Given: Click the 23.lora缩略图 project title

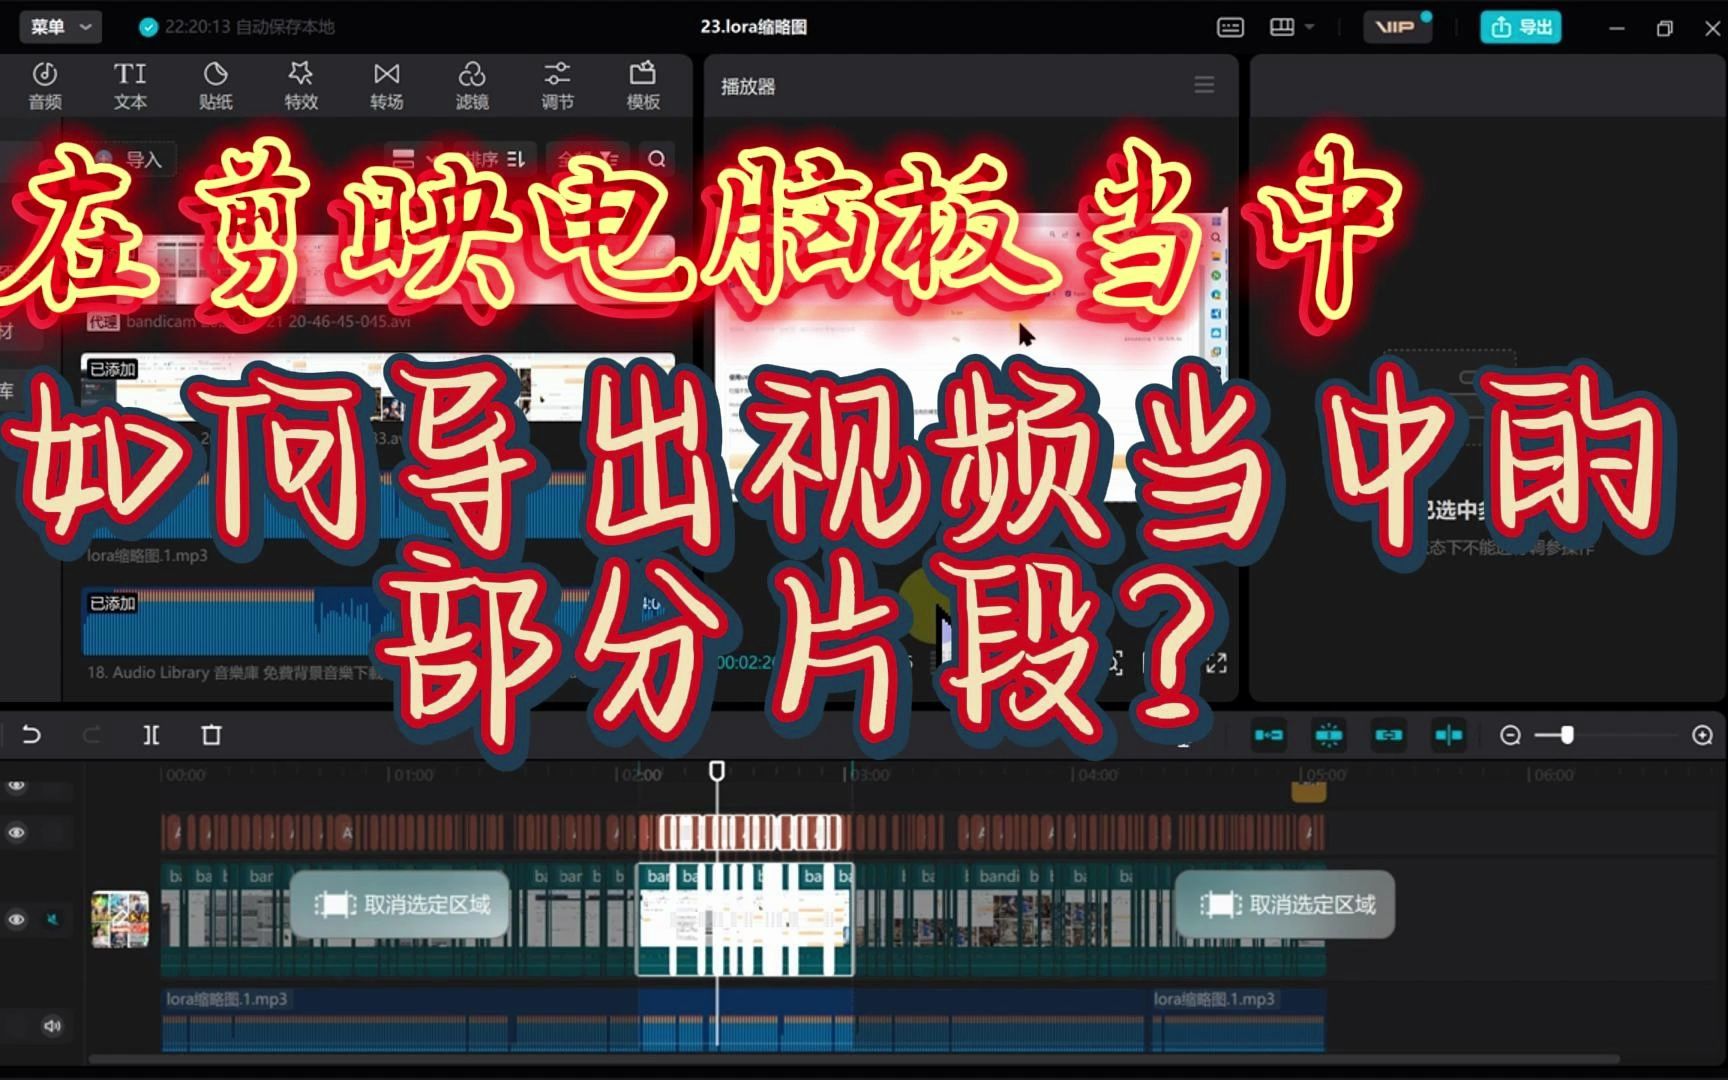Looking at the screenshot, I should 753,27.
